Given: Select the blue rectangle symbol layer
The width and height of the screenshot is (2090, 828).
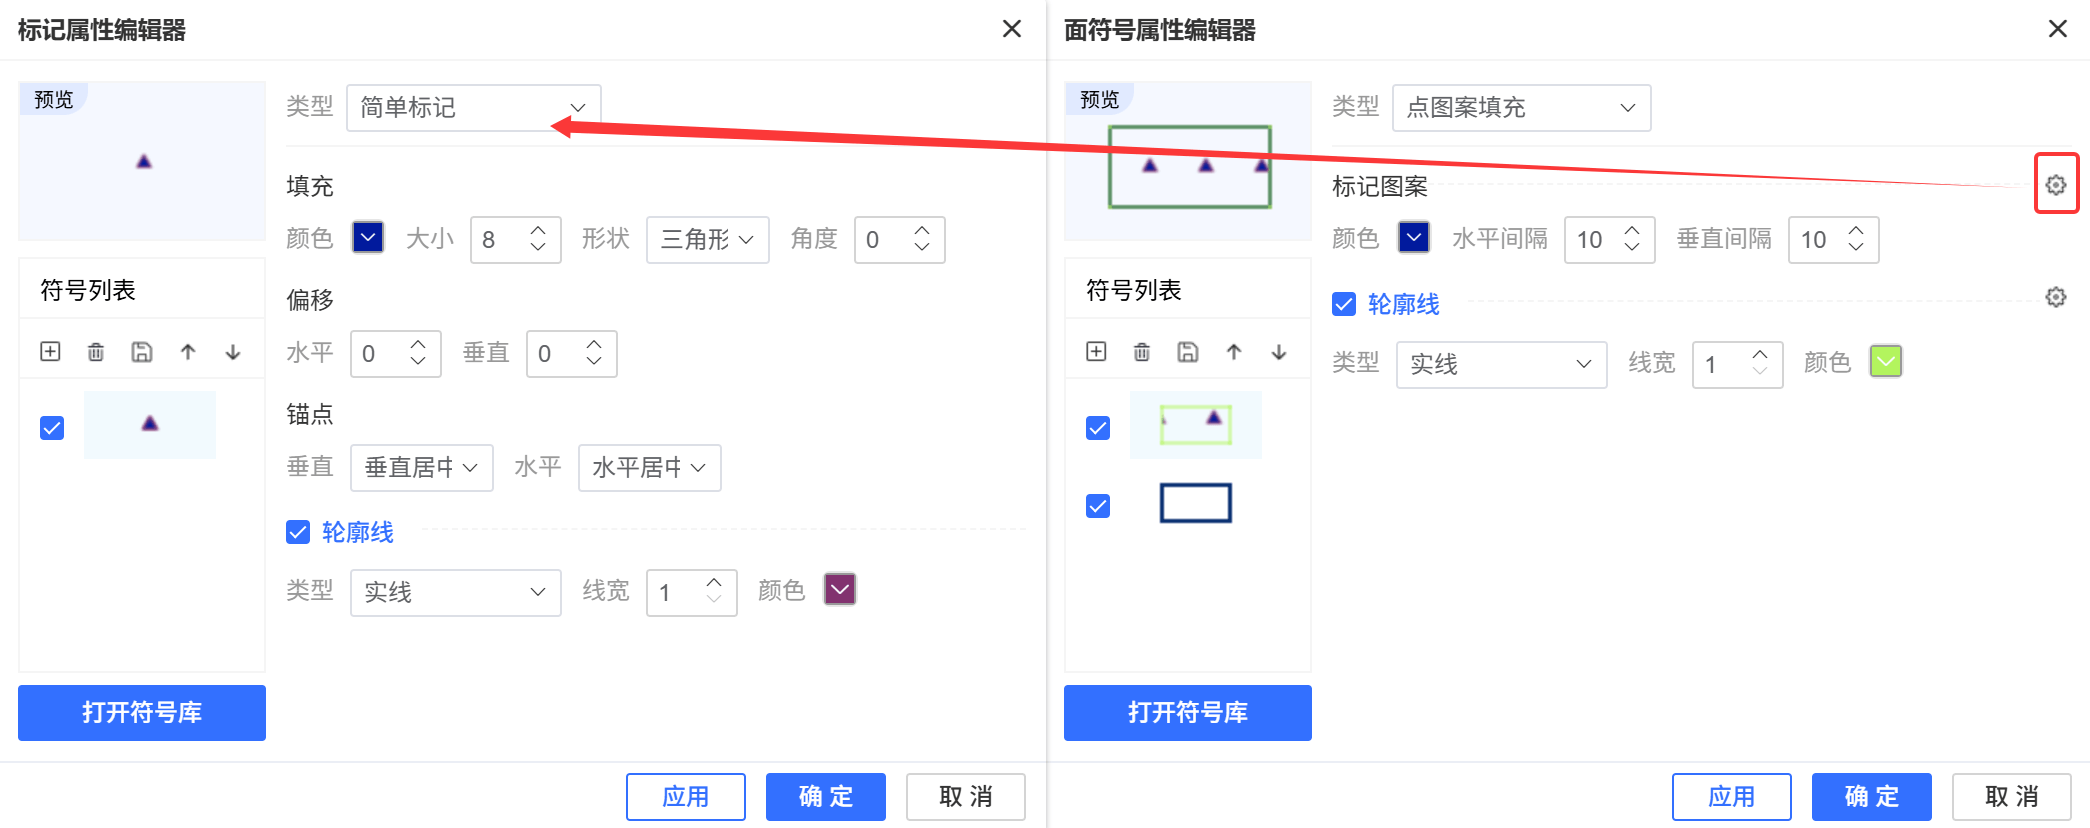Looking at the screenshot, I should pos(1195,503).
